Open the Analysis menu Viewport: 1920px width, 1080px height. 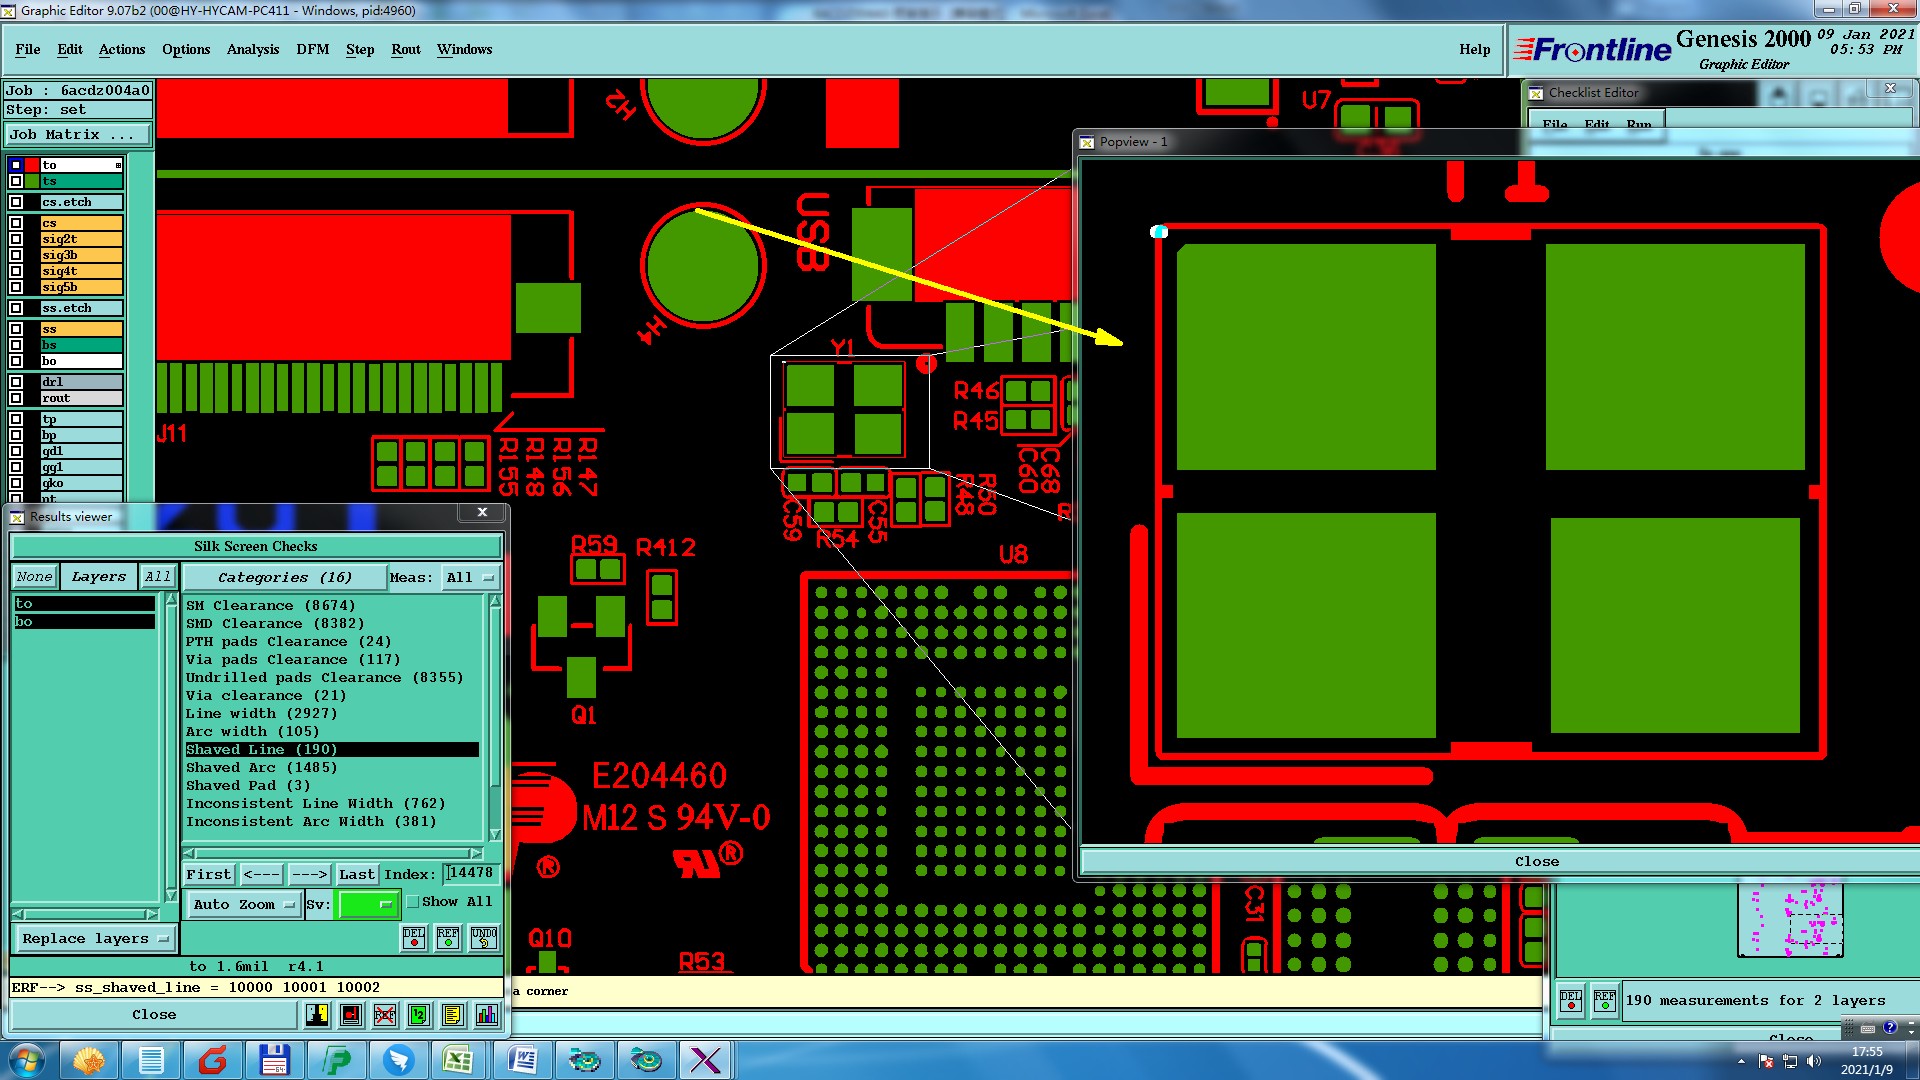click(x=253, y=49)
